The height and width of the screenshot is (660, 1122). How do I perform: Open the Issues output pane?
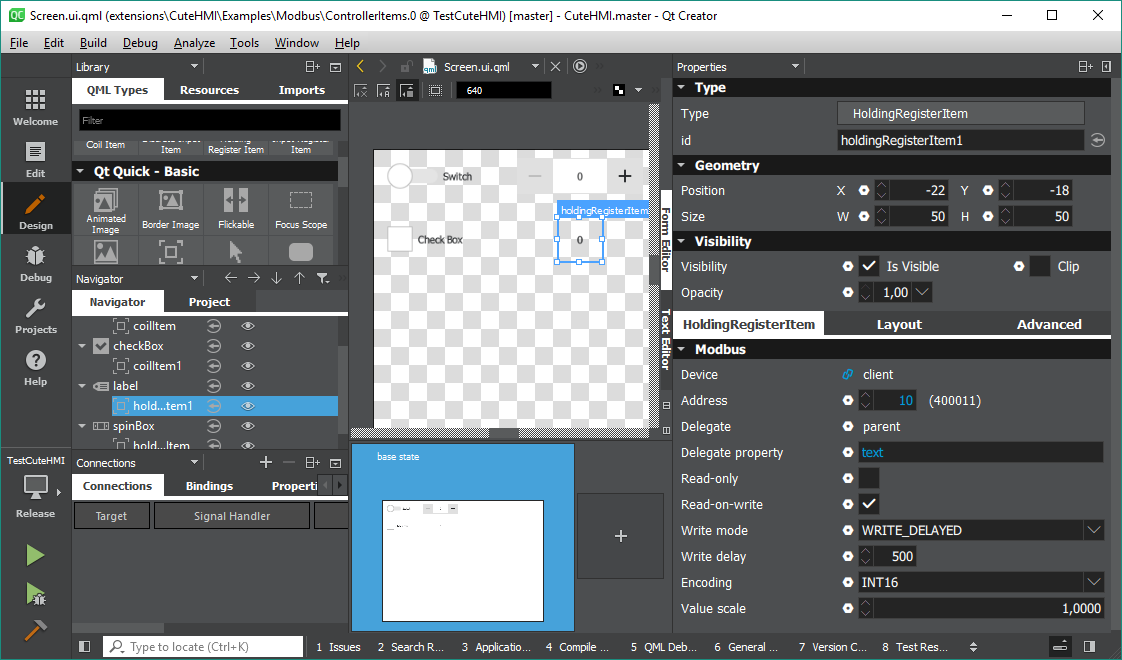[338, 647]
